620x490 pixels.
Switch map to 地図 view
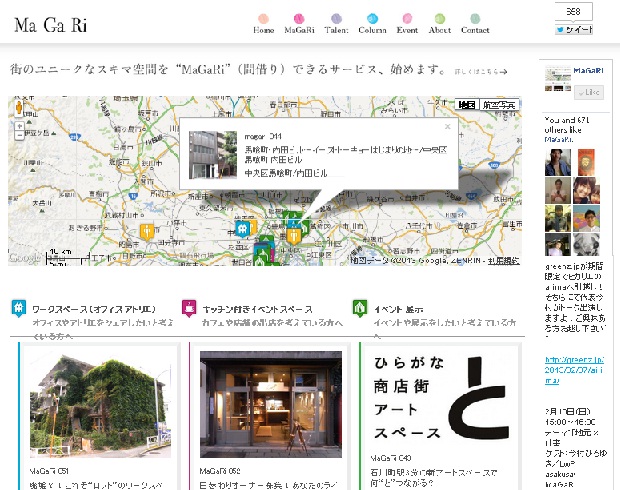(467, 104)
